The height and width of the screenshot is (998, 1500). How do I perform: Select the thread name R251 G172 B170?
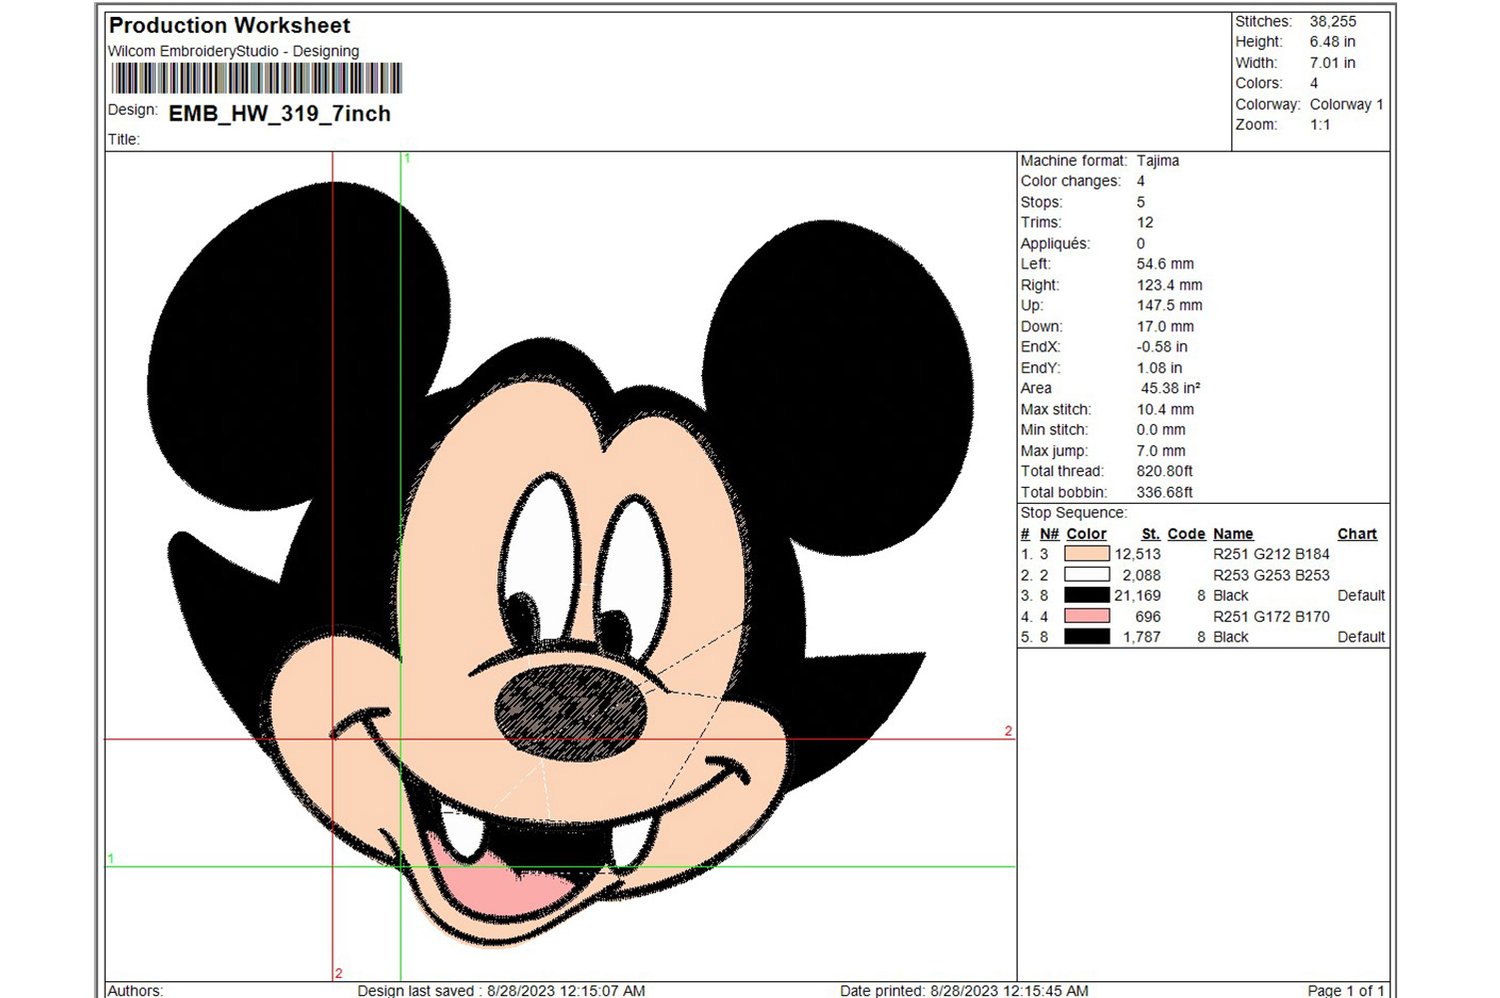[x=1272, y=617]
